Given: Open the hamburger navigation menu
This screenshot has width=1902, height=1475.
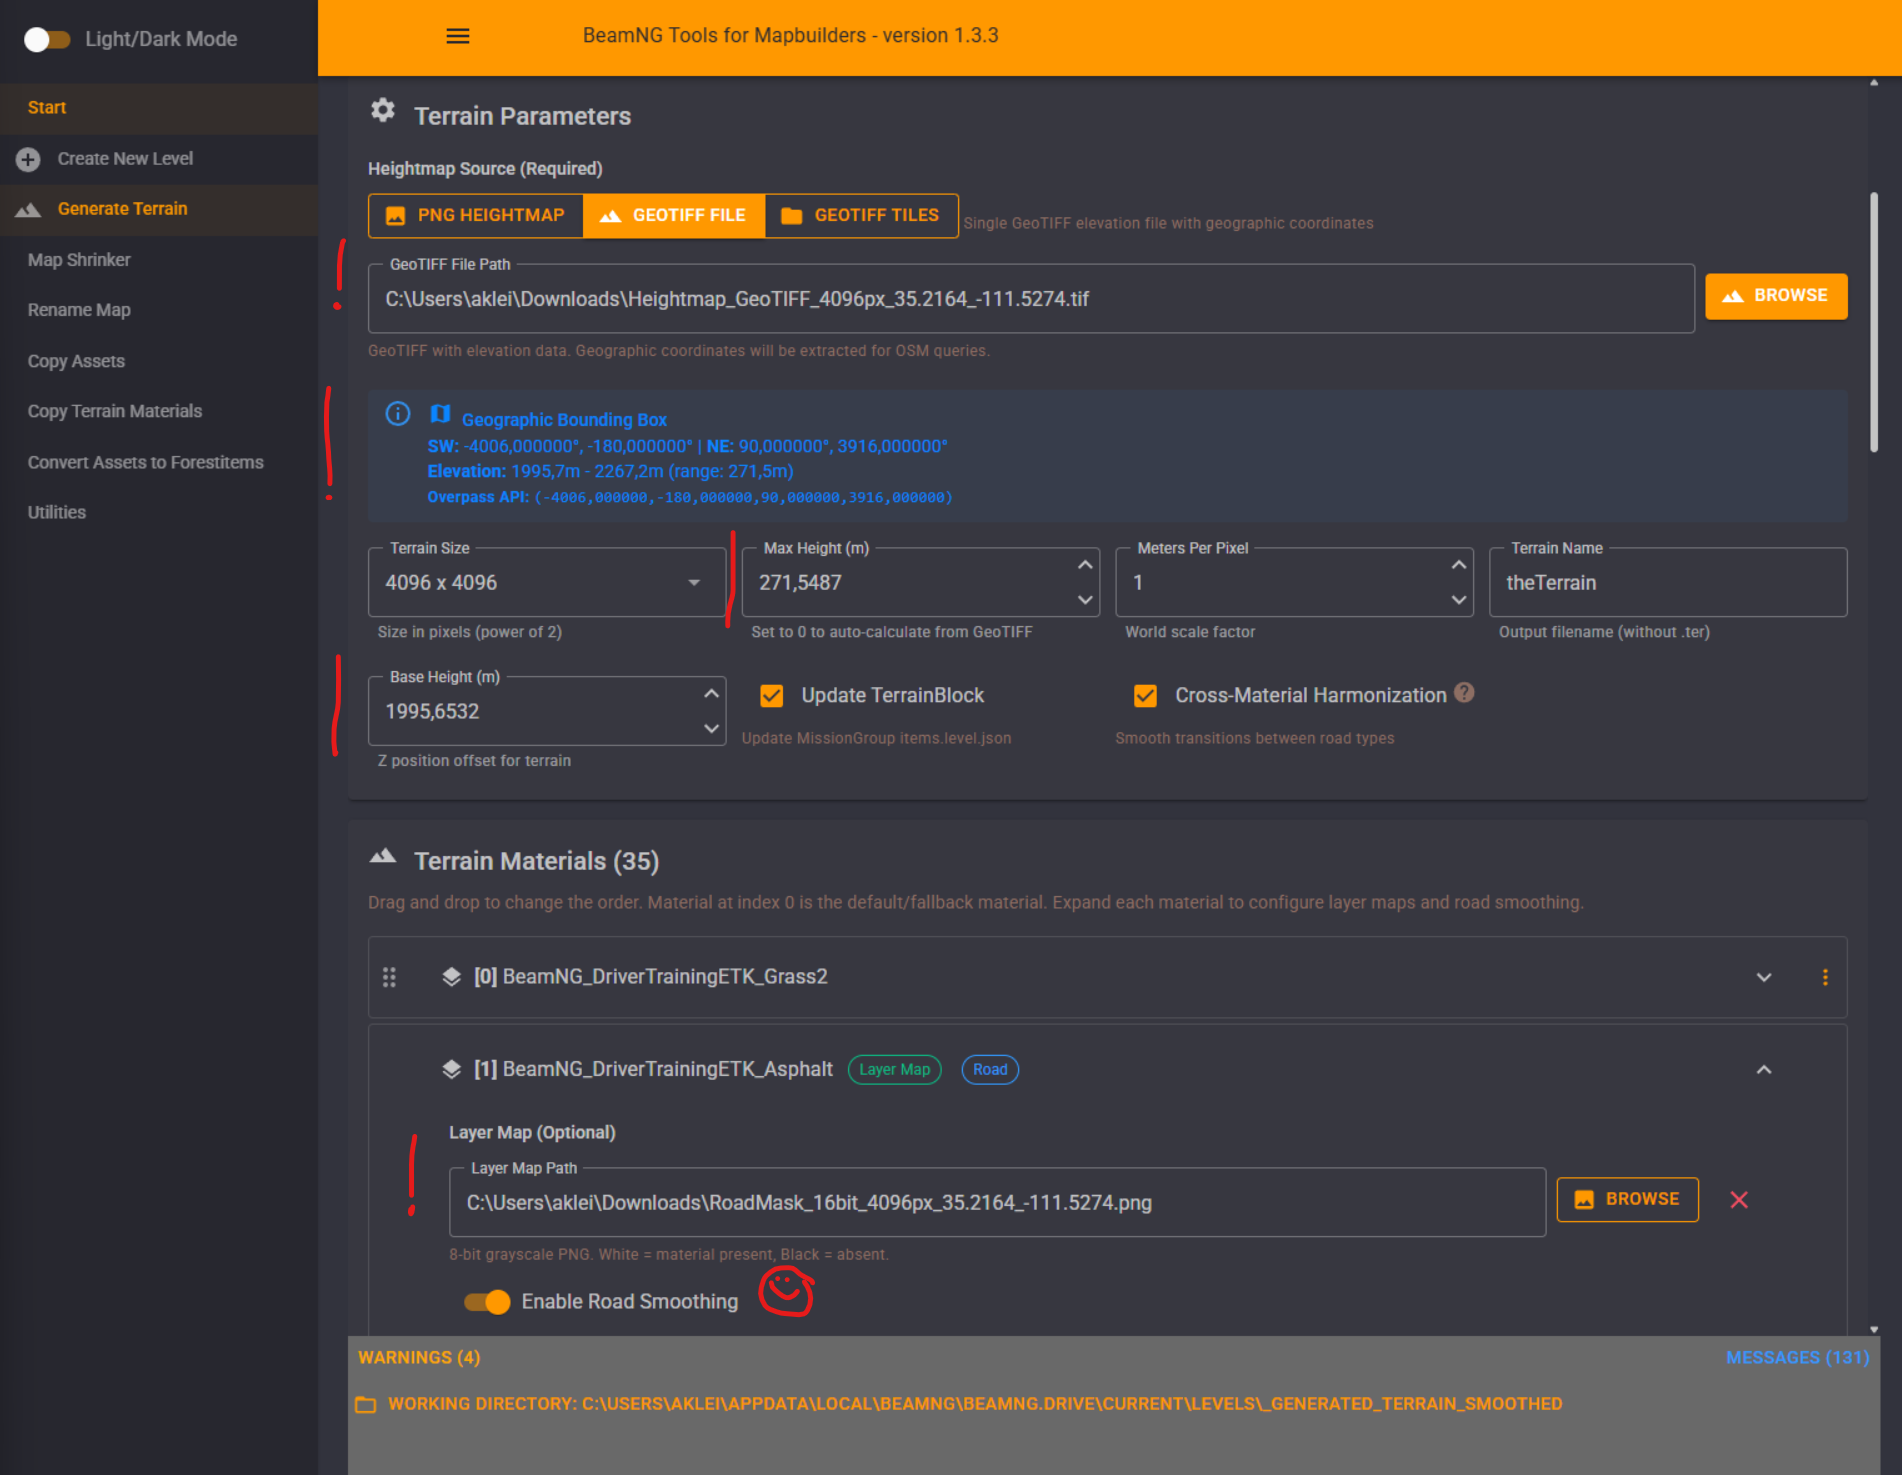Looking at the screenshot, I should pyautogui.click(x=458, y=36).
